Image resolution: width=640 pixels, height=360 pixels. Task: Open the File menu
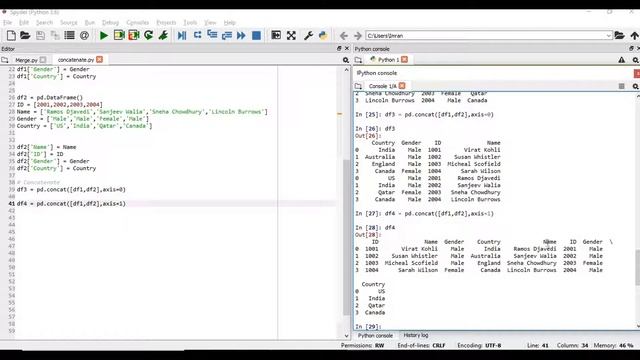[7, 22]
